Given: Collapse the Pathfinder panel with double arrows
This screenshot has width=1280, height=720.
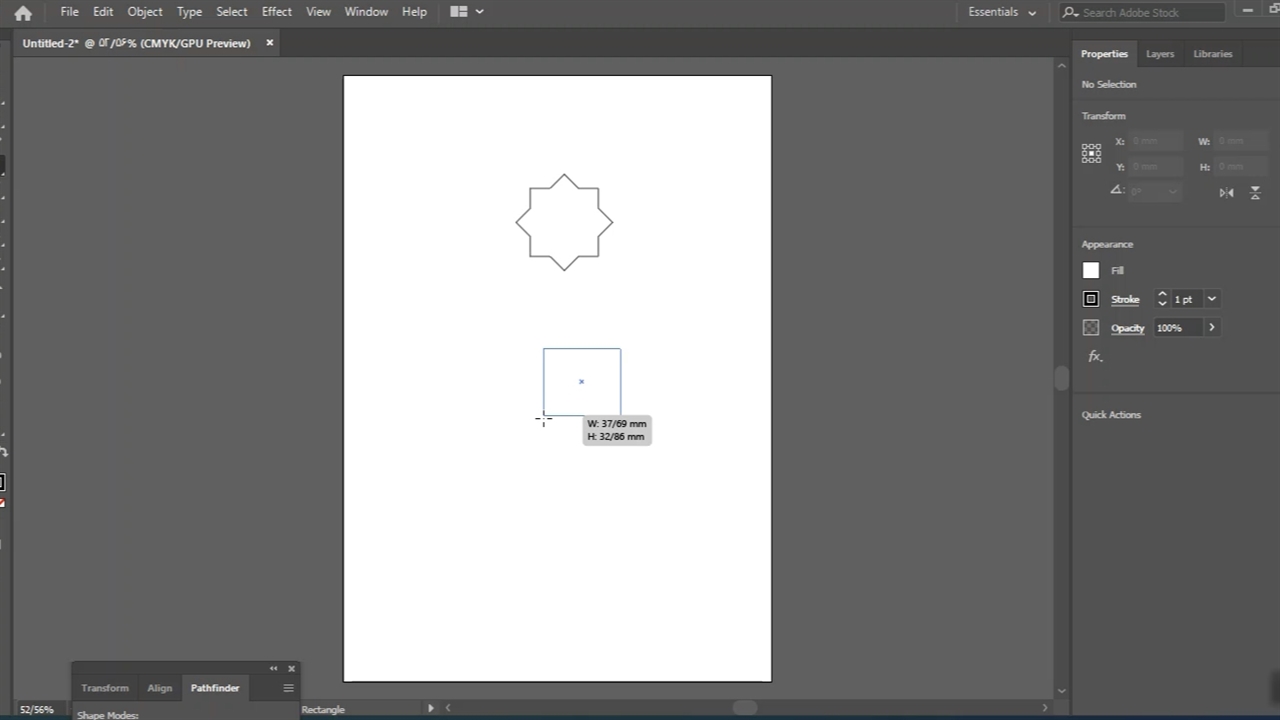Looking at the screenshot, I should click(x=273, y=668).
